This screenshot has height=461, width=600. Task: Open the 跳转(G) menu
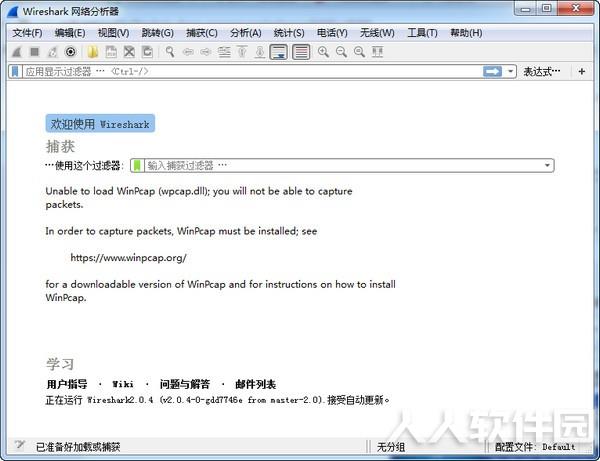tap(157, 33)
